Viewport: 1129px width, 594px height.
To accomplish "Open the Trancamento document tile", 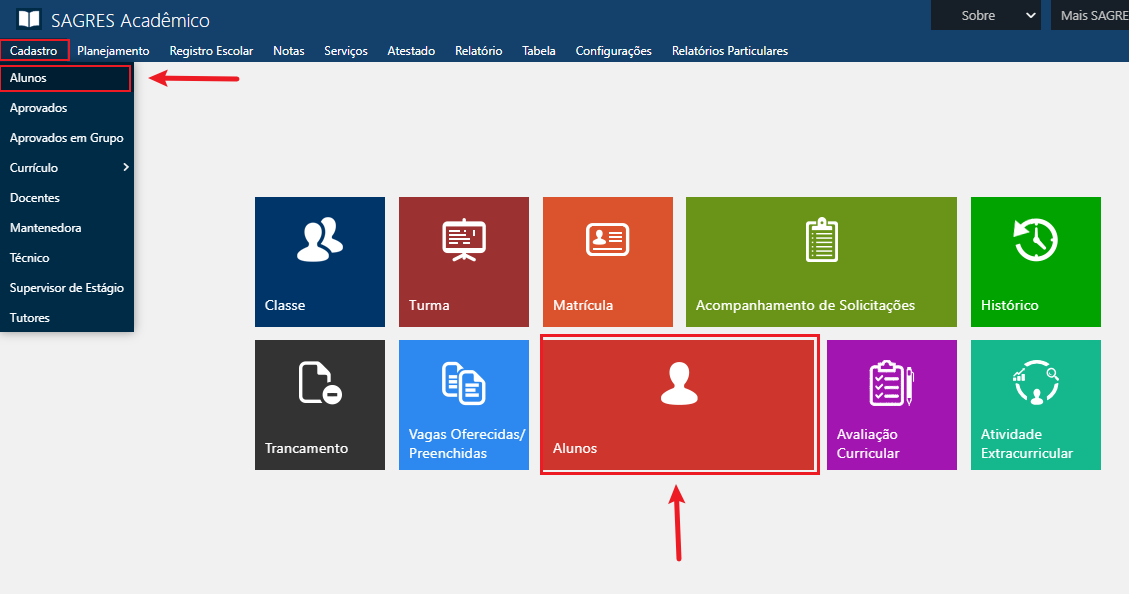I will click(x=320, y=384).
